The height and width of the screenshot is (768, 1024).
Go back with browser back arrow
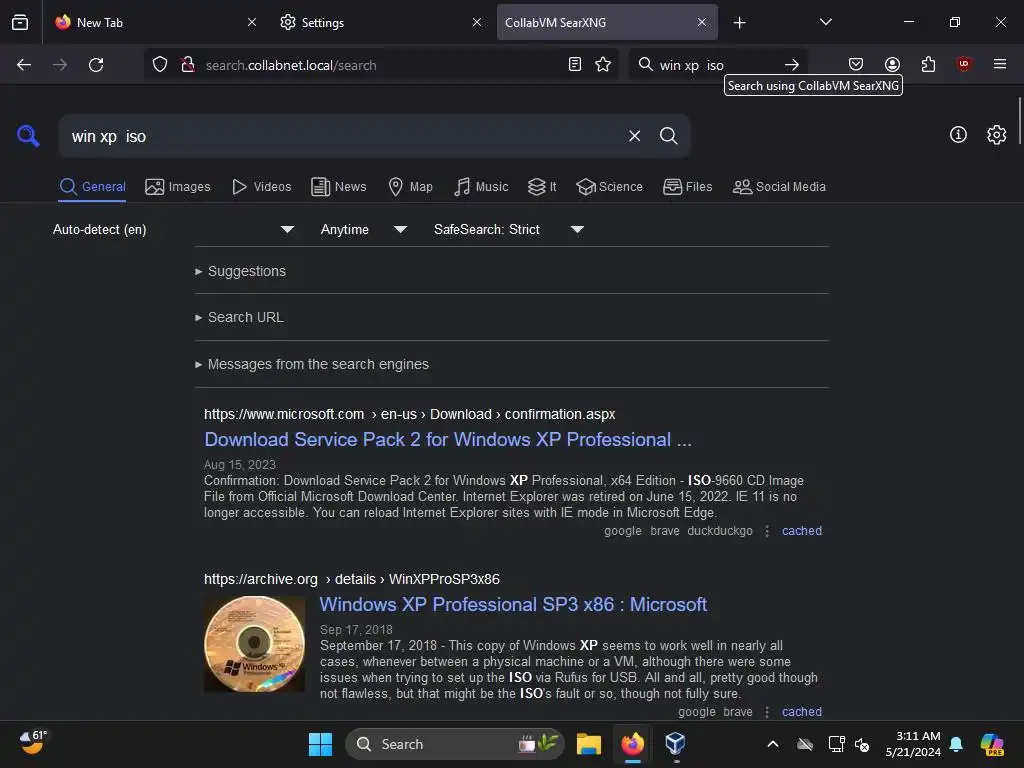point(24,65)
